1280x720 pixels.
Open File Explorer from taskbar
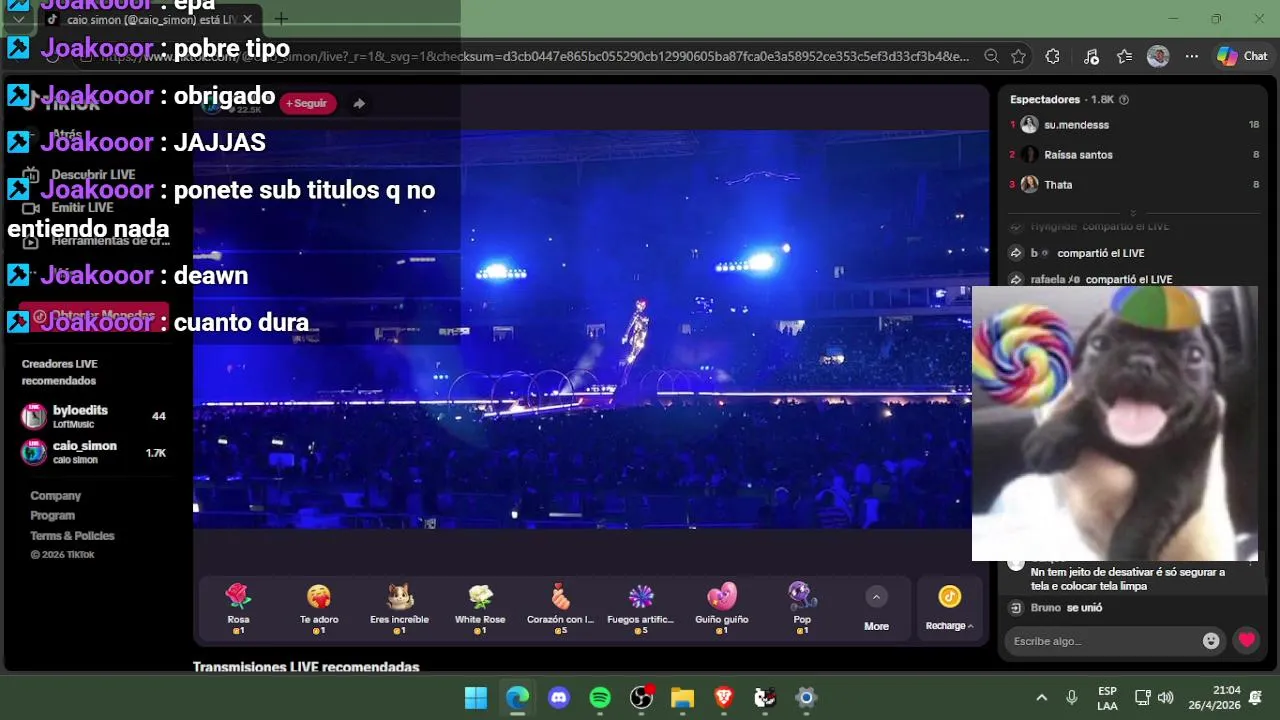(682, 698)
